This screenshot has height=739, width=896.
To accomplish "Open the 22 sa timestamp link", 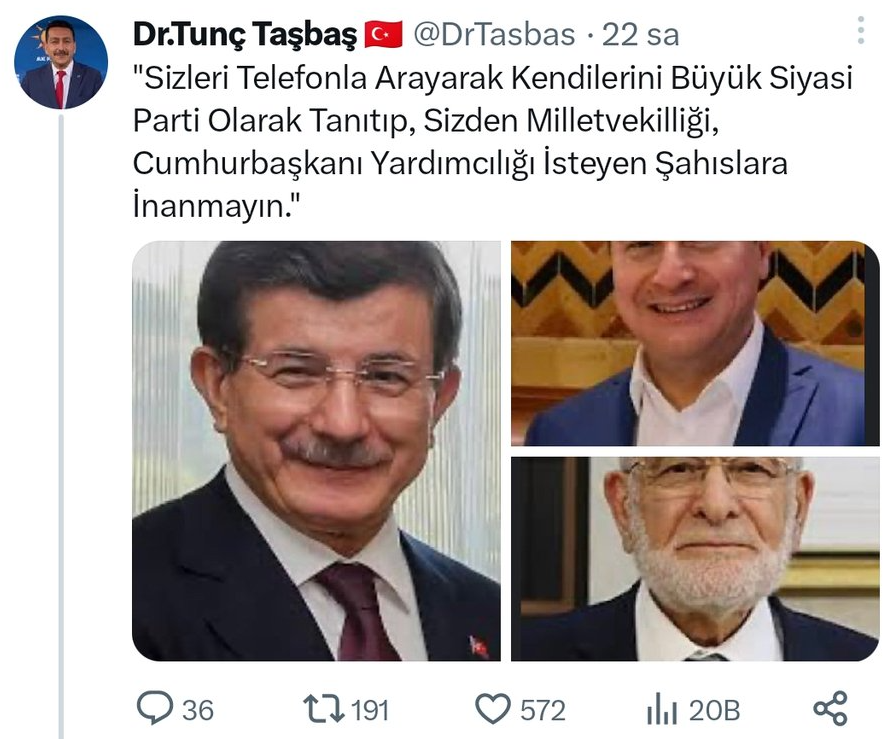I will click(x=641, y=34).
